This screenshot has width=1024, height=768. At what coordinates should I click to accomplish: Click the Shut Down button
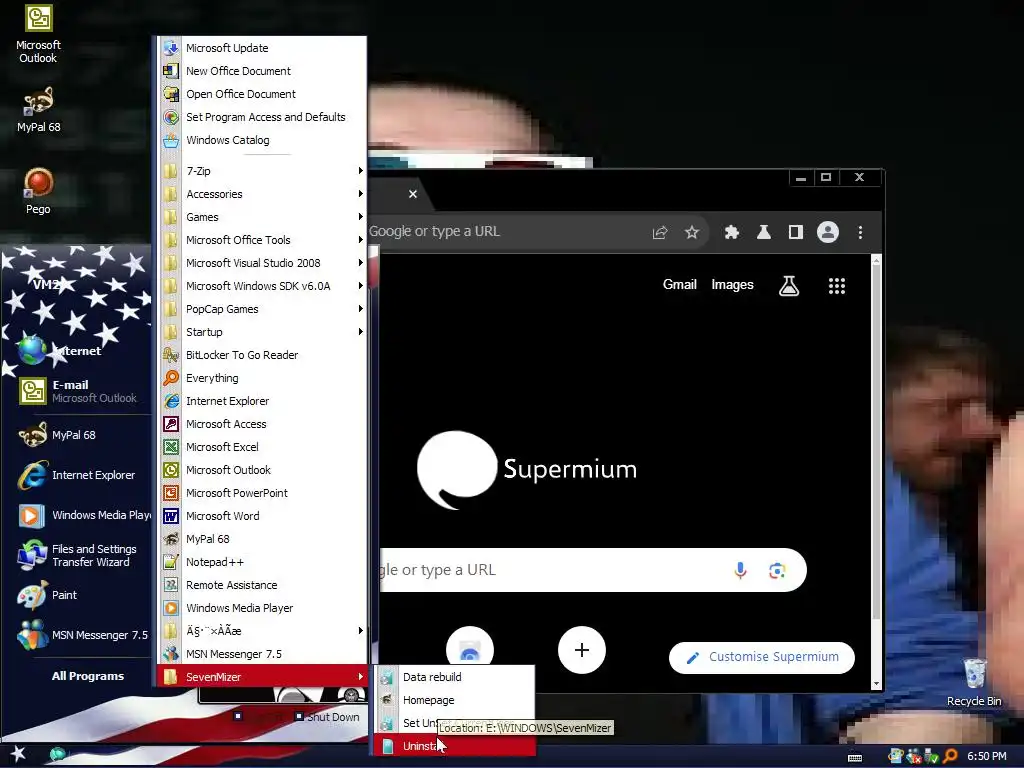coord(327,716)
